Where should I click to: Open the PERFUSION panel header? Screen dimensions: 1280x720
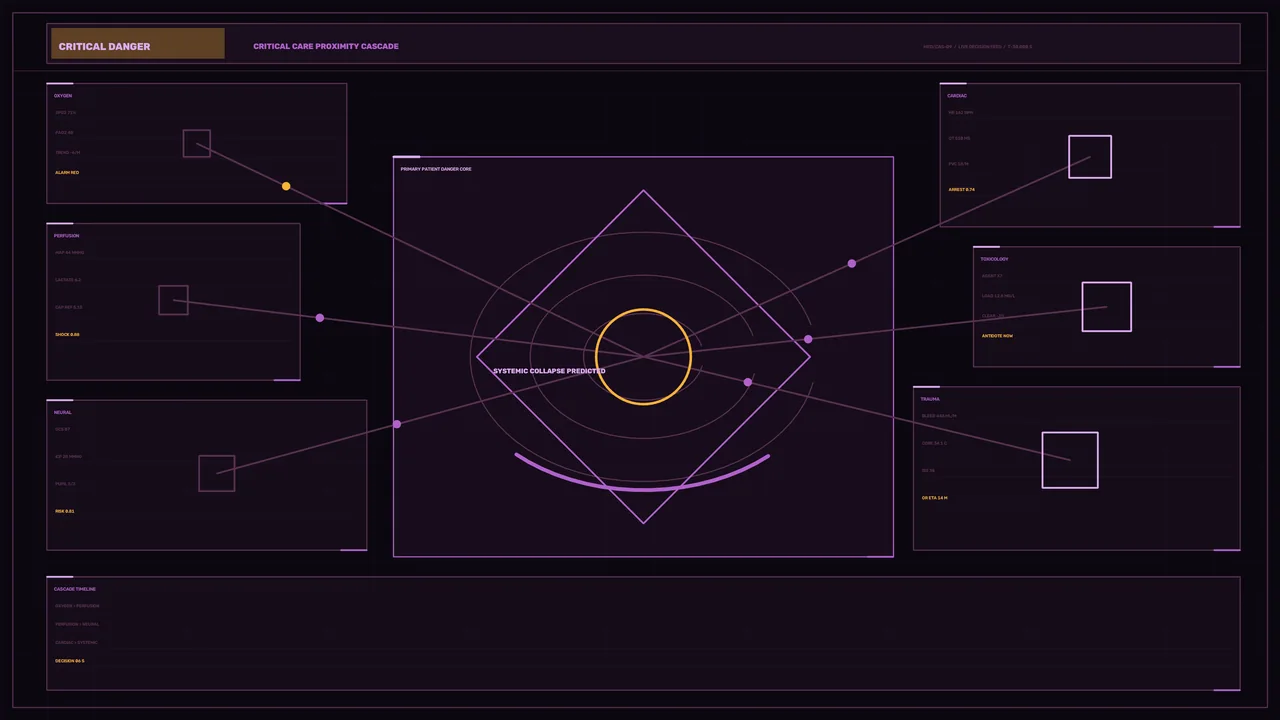pyautogui.click(x=67, y=236)
